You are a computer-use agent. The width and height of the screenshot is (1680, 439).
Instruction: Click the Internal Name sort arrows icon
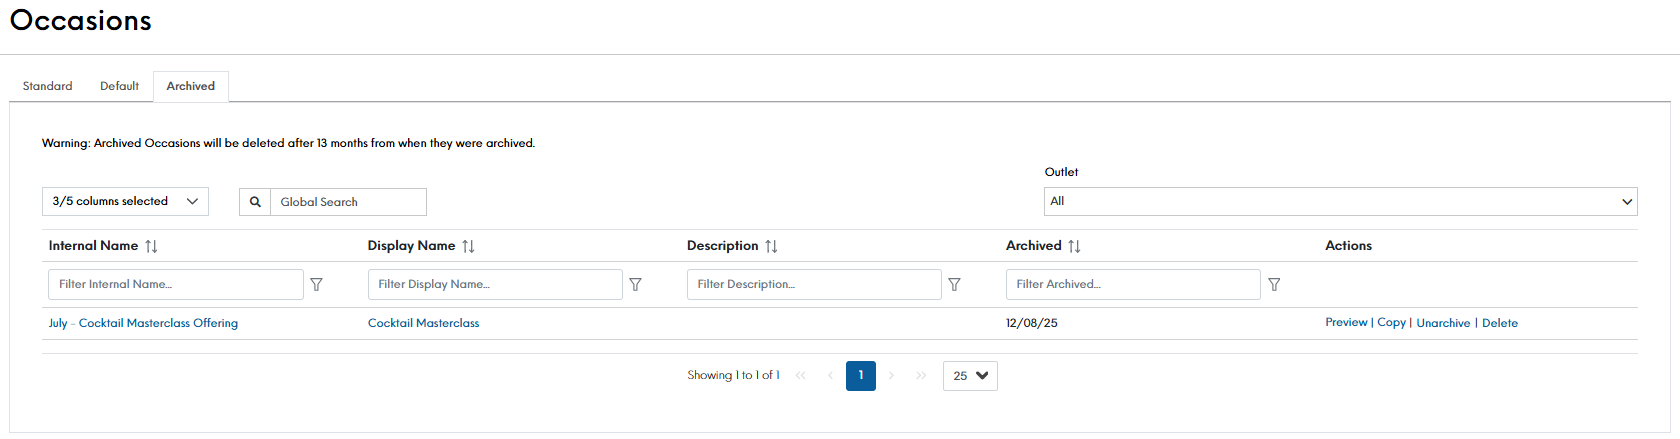[x=151, y=246]
